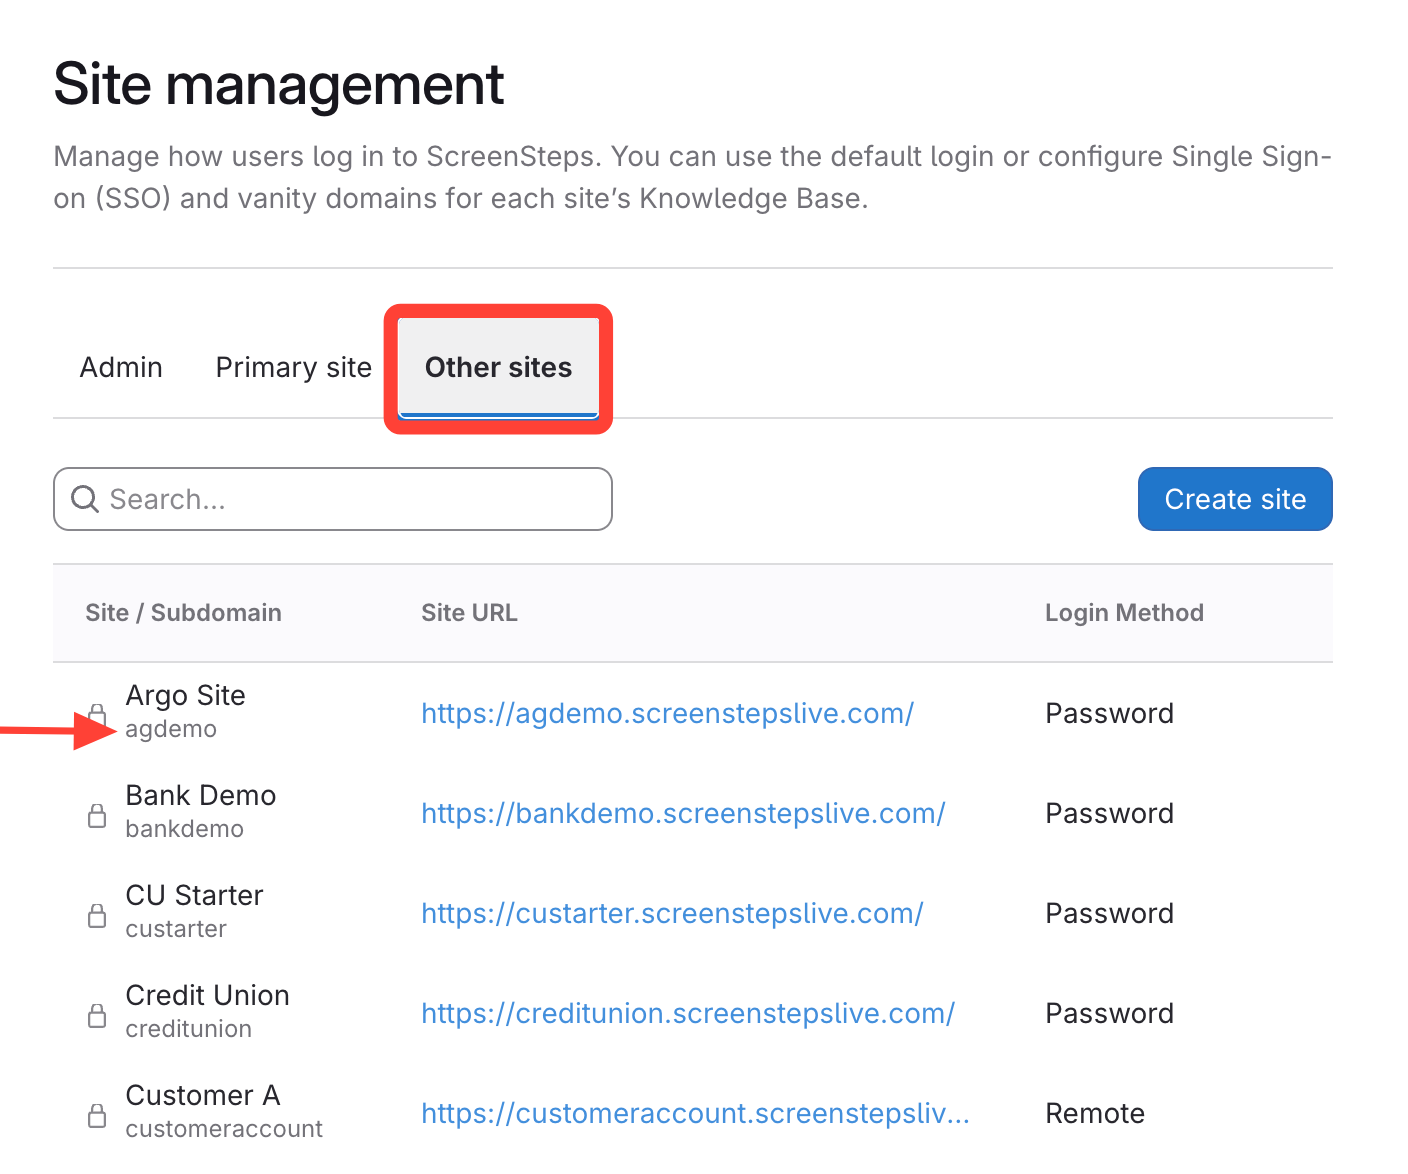1408x1174 pixels.
Task: Open the customeraccount site URL link
Action: [695, 1113]
